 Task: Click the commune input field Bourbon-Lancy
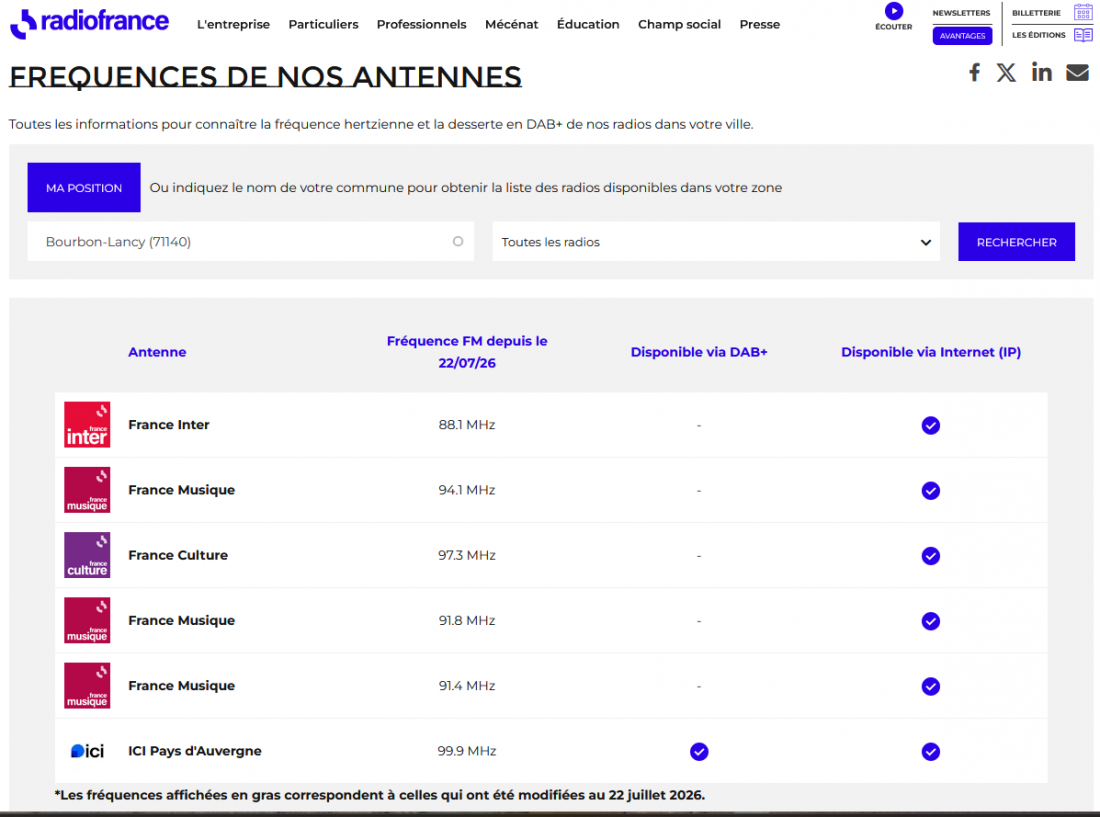point(250,241)
